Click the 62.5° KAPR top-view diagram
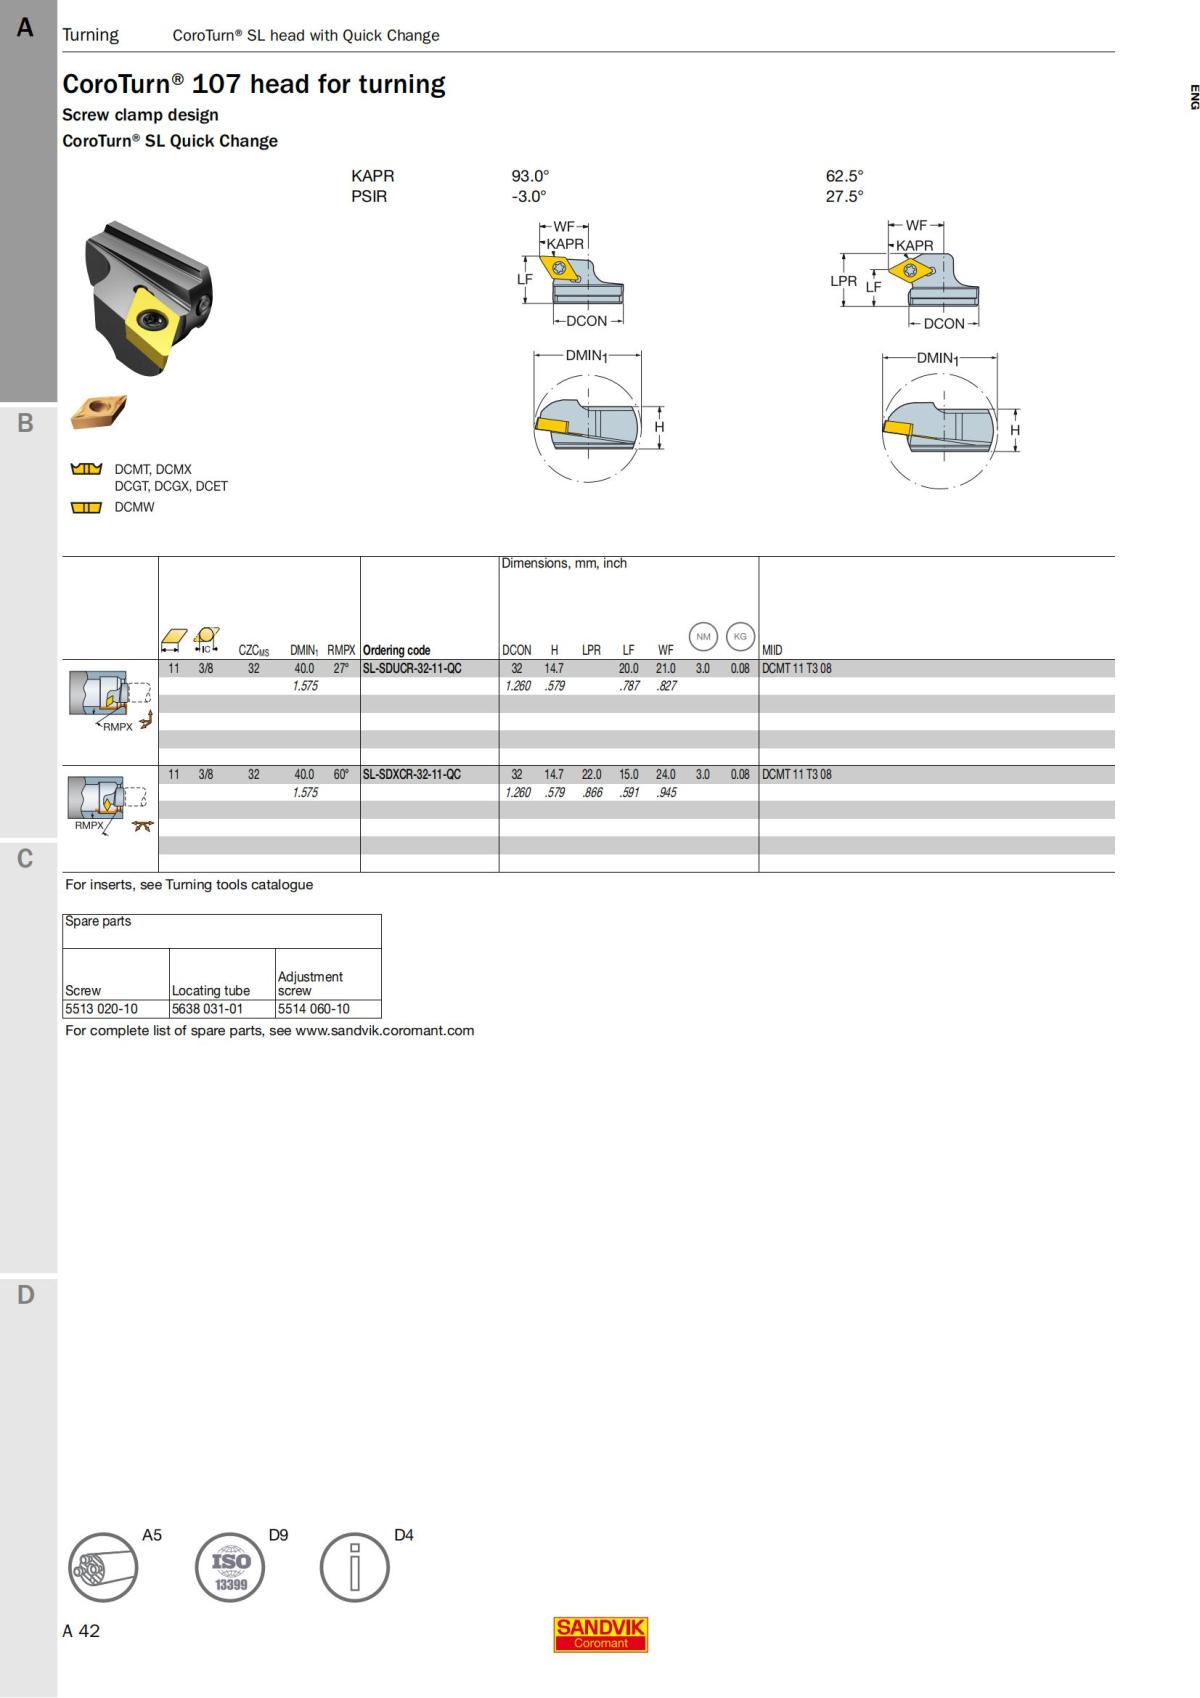The height and width of the screenshot is (1698, 1200). pos(905,275)
